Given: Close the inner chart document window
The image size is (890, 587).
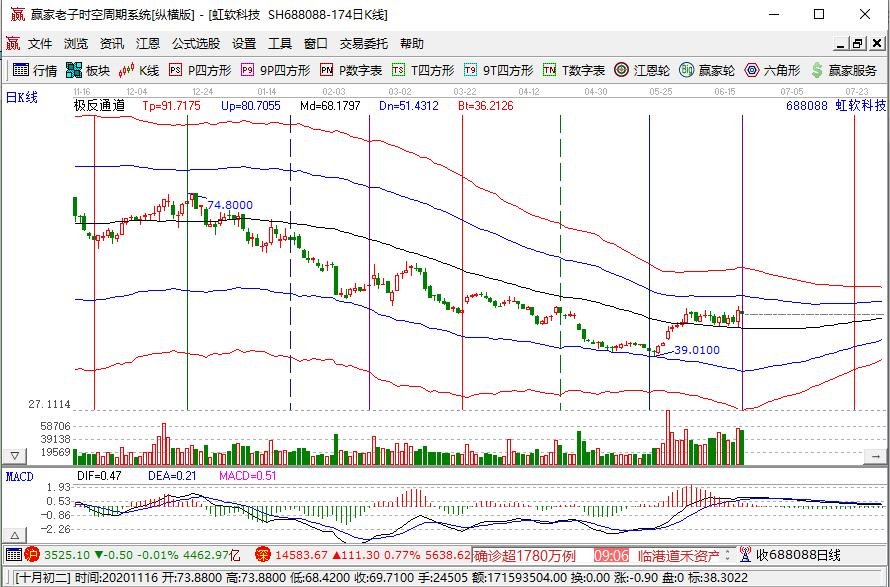Looking at the screenshot, I should click(876, 43).
